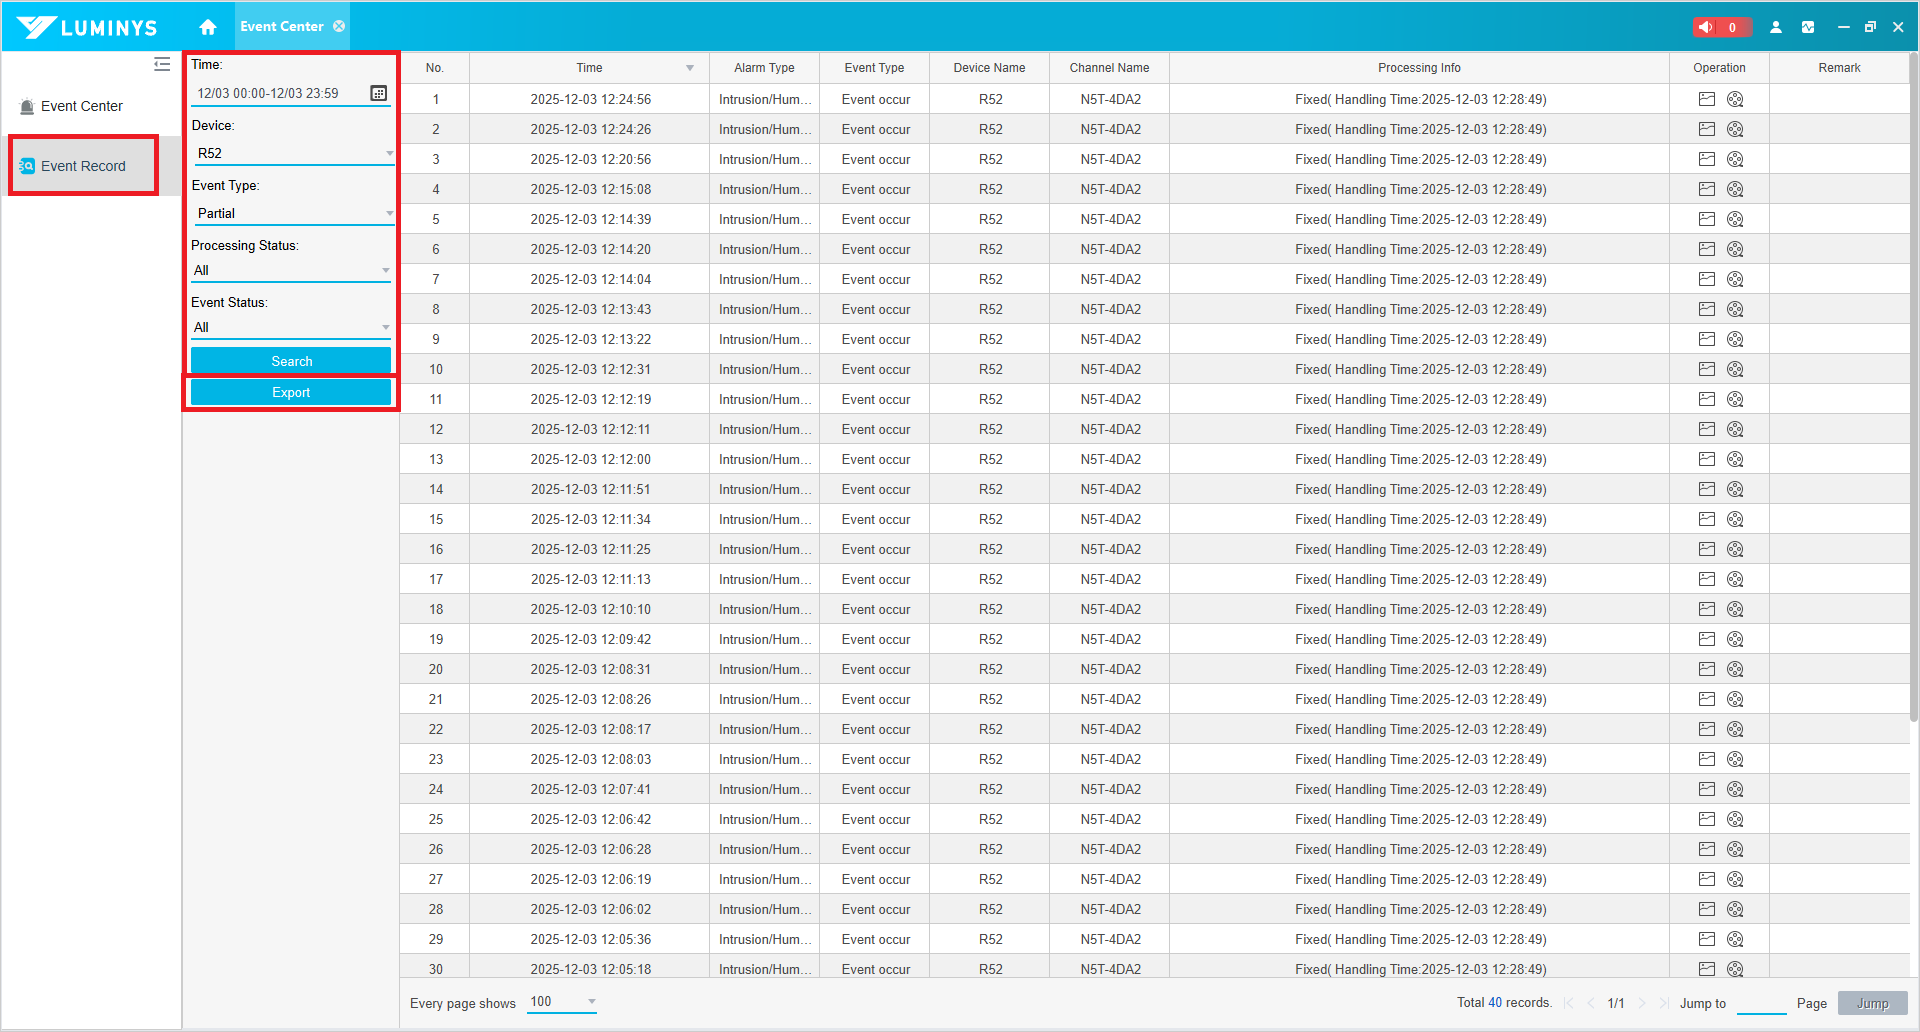Click the Jump to page input field
The image size is (1920, 1032).
click(x=1761, y=1003)
